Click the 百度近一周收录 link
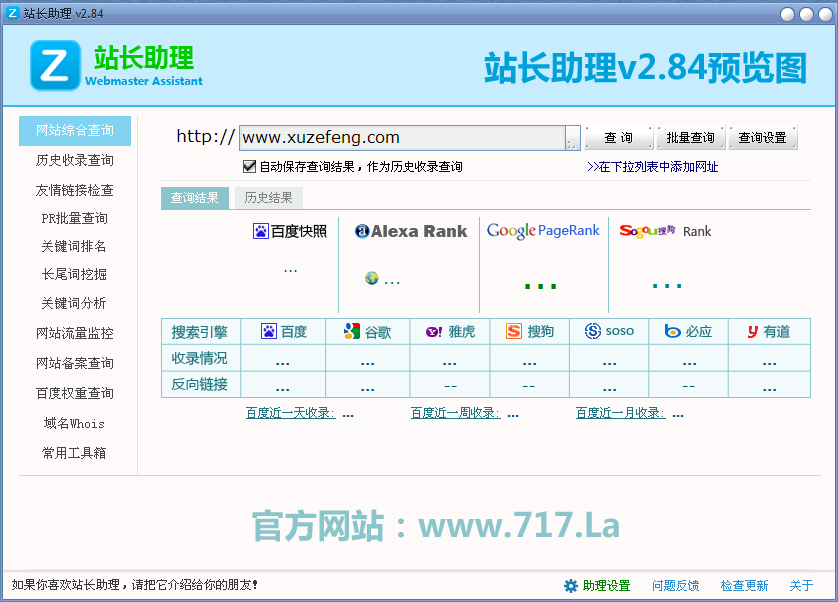Viewport: 838px width, 602px height. [455, 413]
